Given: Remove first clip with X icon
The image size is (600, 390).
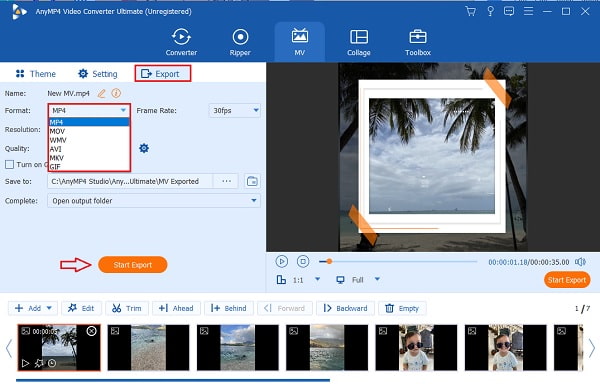Looking at the screenshot, I should 91,331.
